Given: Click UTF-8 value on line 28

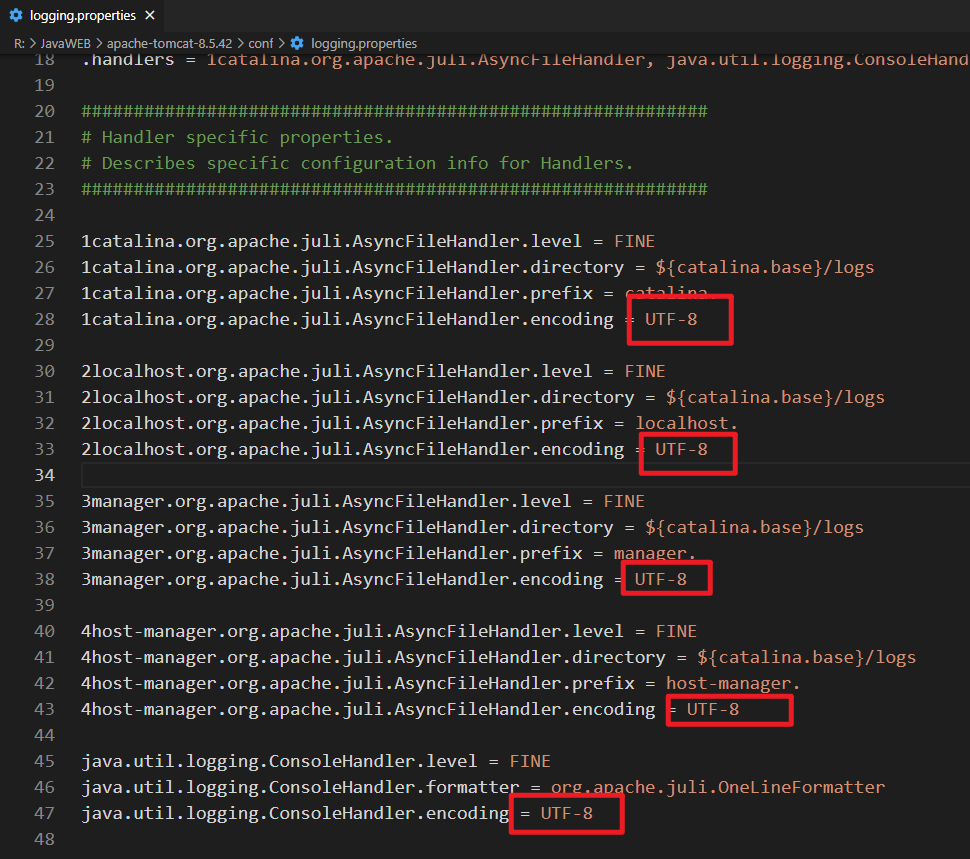Looking at the screenshot, I should click(x=671, y=319).
